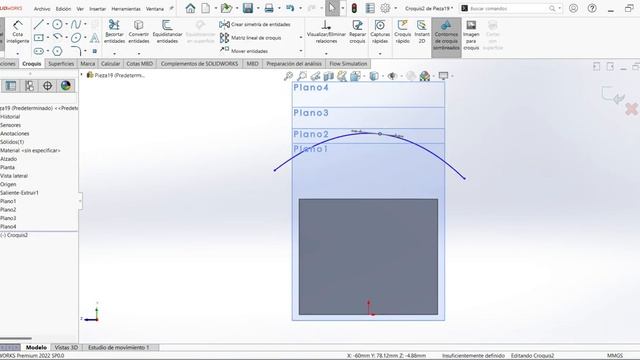Click Mover entidades

pyautogui.click(x=244, y=51)
